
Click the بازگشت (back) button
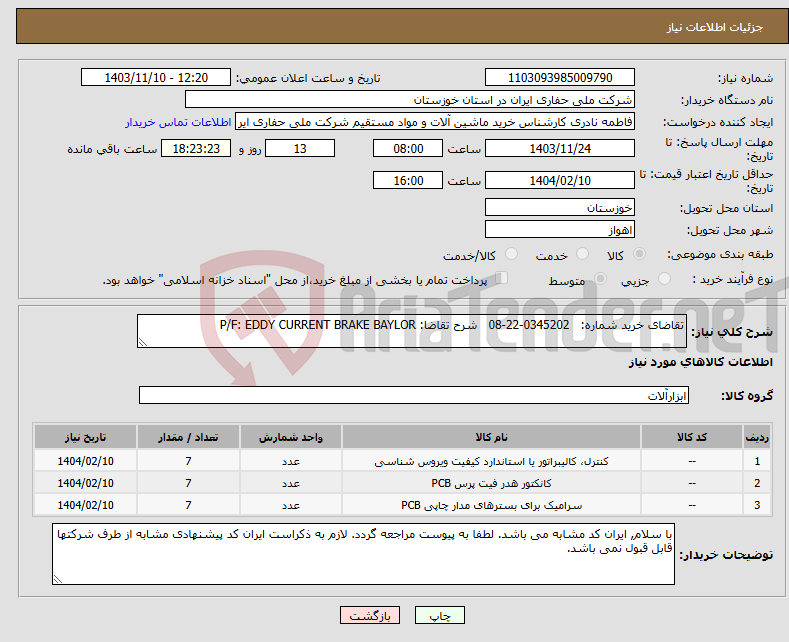[369, 615]
